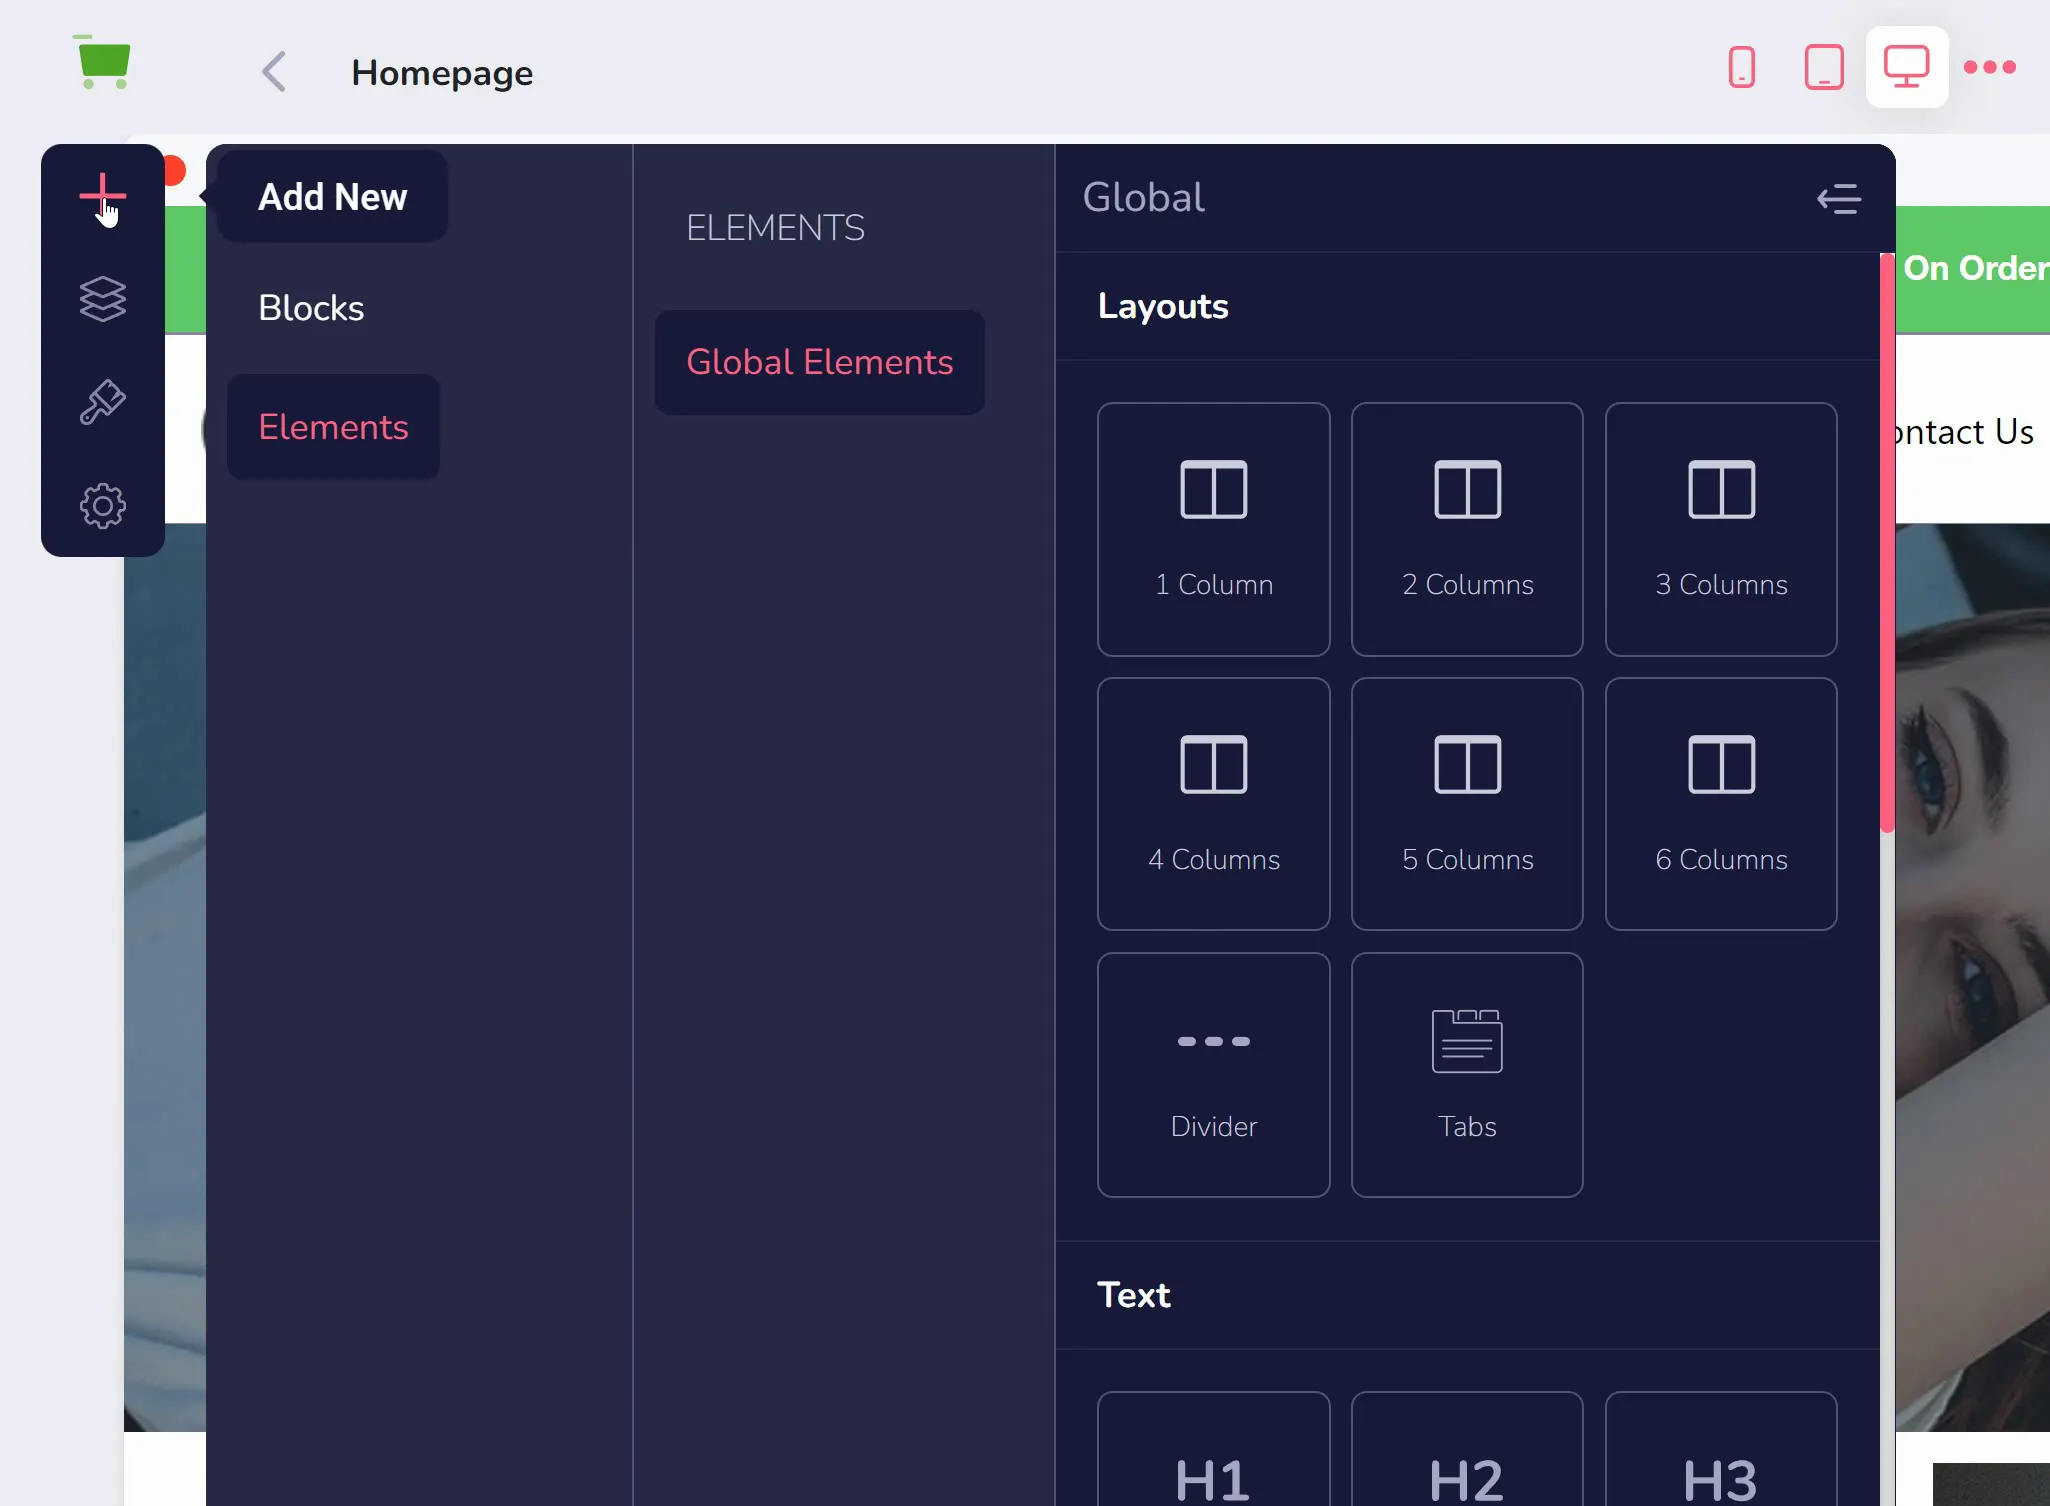
Task: Select Elements in the Add New menu
Action: [333, 427]
